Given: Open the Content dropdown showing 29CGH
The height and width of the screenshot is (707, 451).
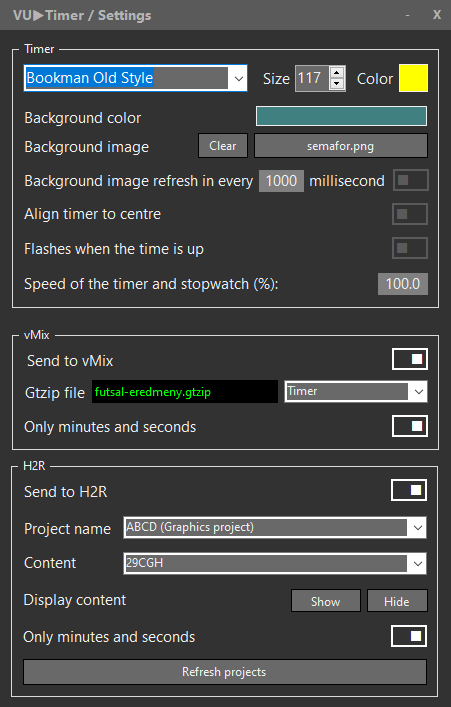Looking at the screenshot, I should [275, 563].
